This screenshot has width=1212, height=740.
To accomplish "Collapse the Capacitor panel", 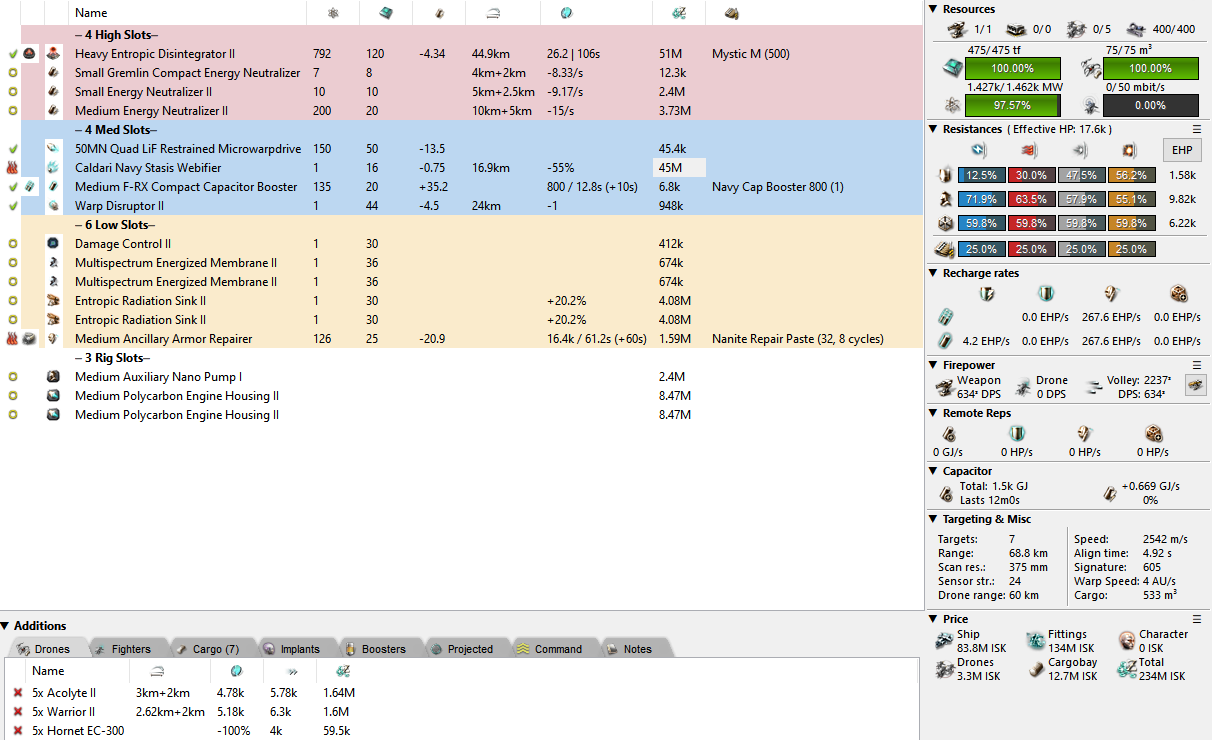I will 934,471.
